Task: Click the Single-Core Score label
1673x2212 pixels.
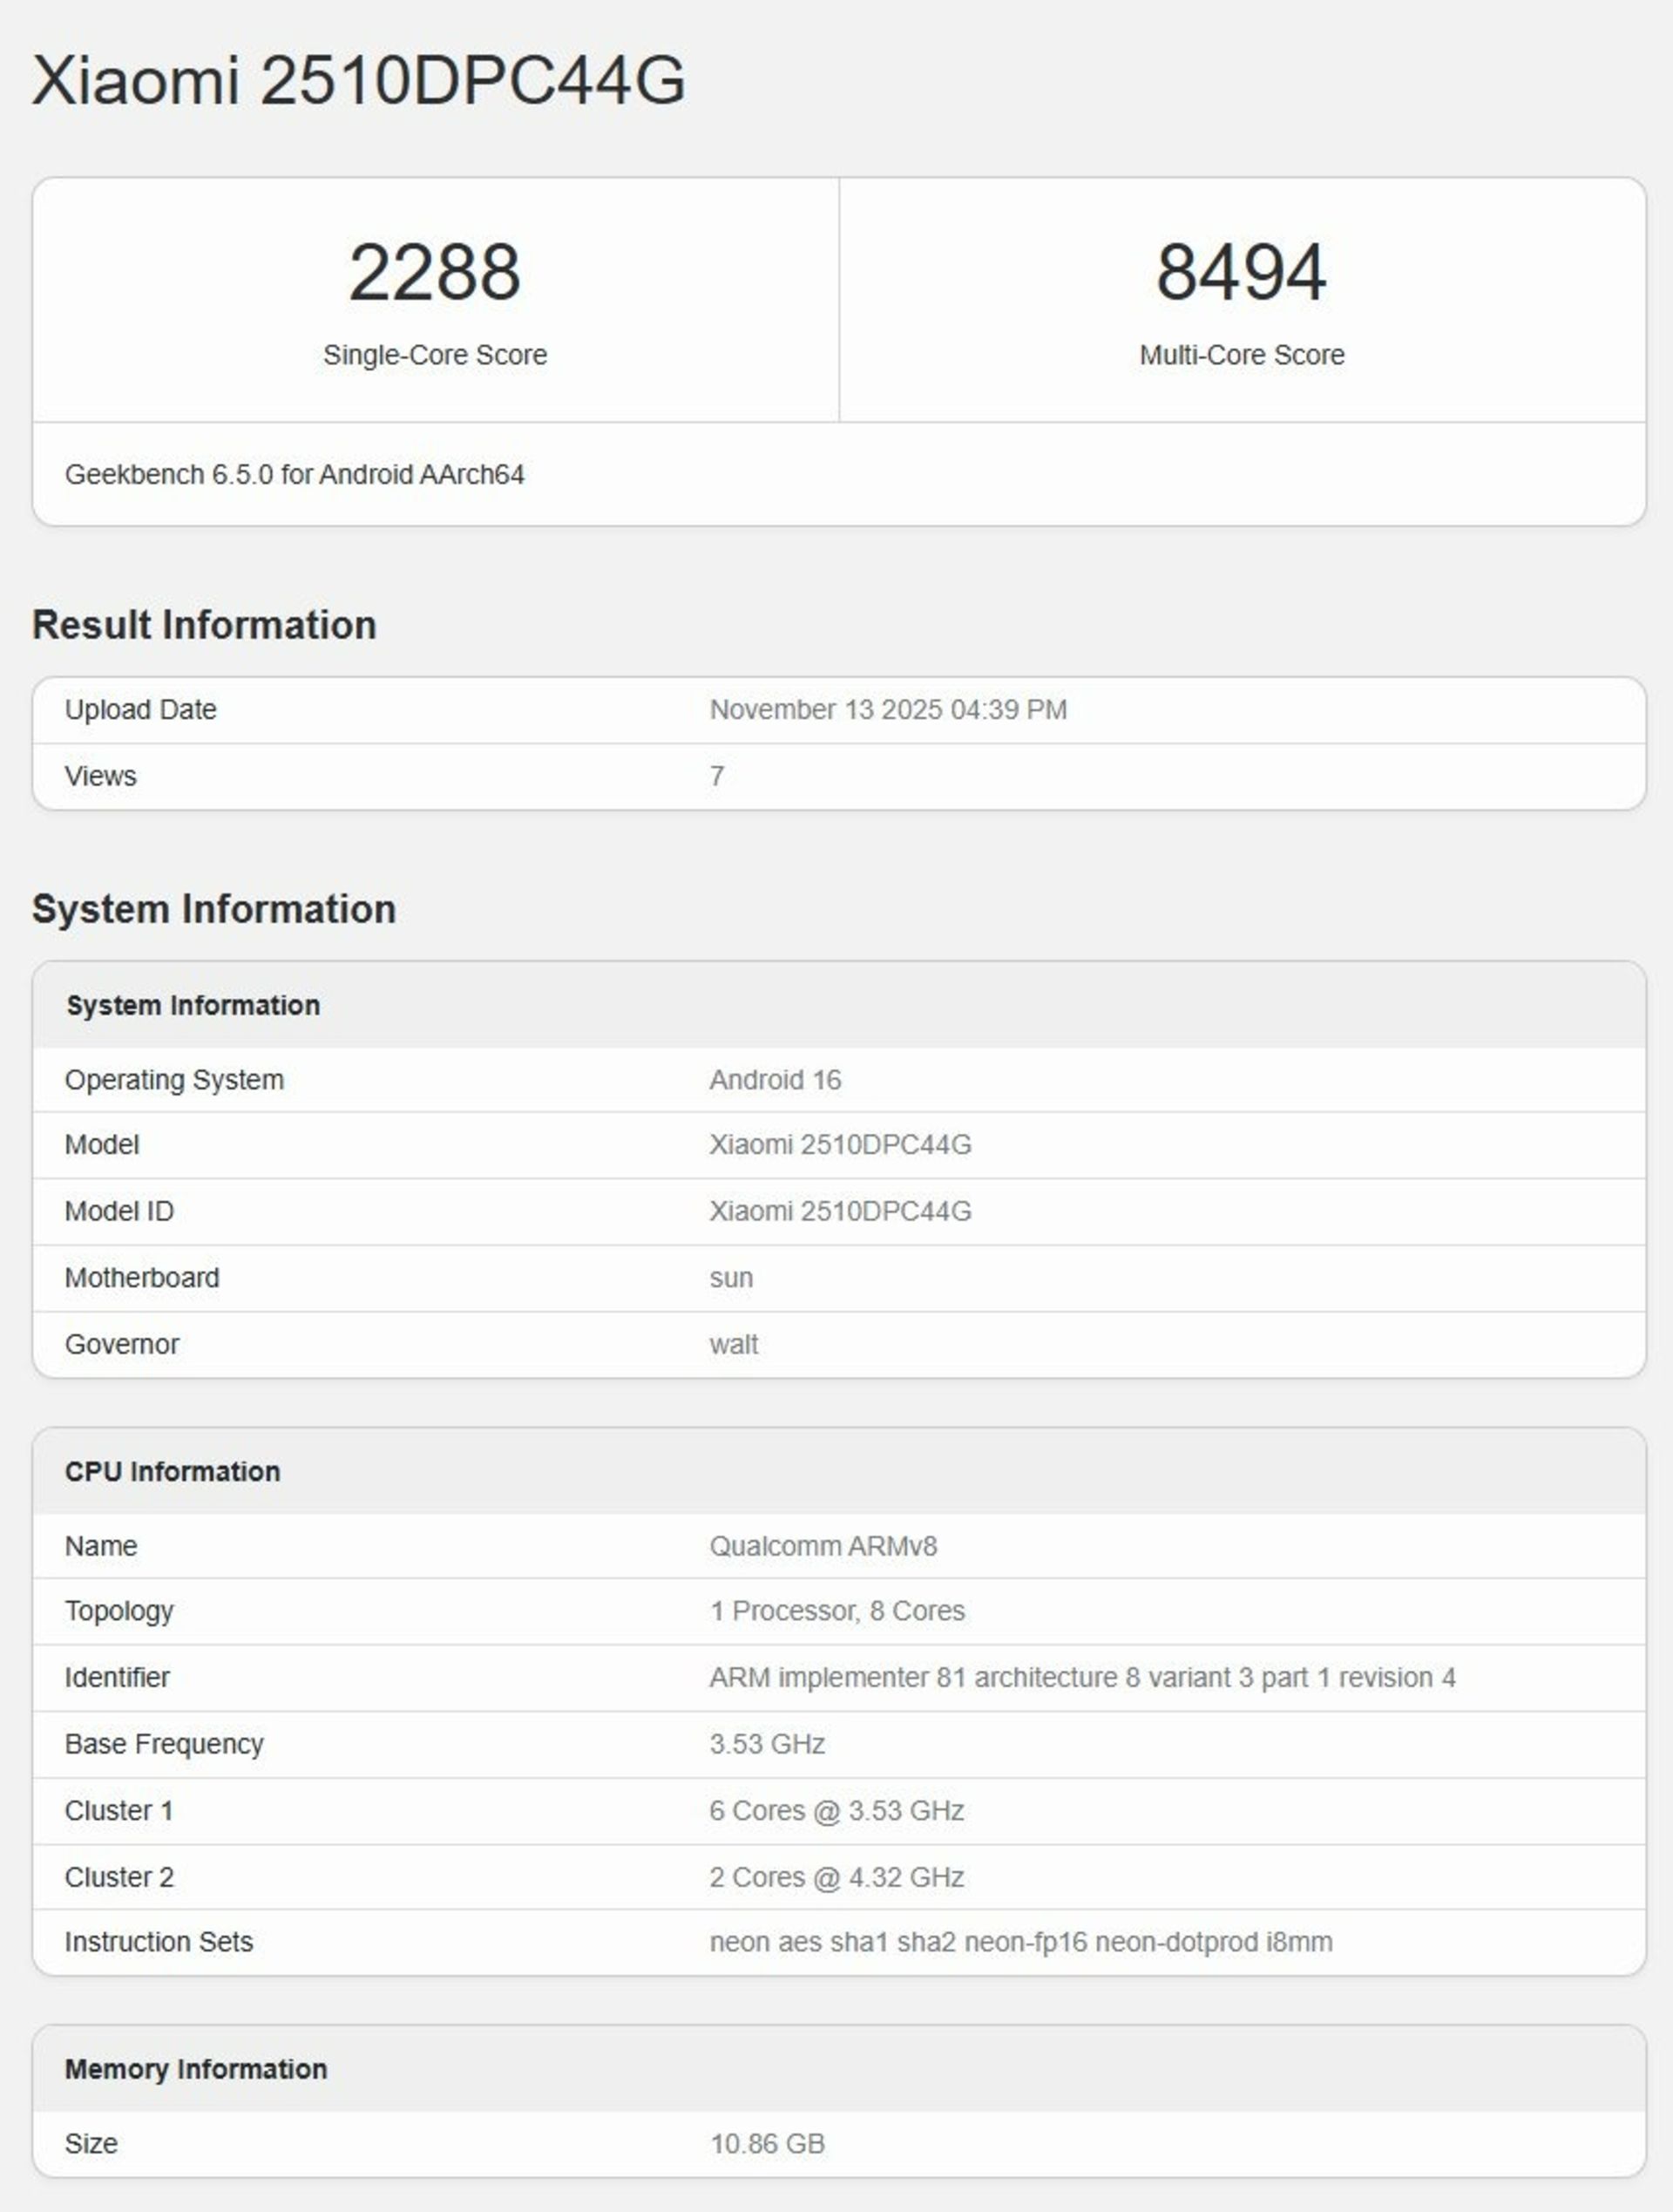Action: tap(434, 355)
